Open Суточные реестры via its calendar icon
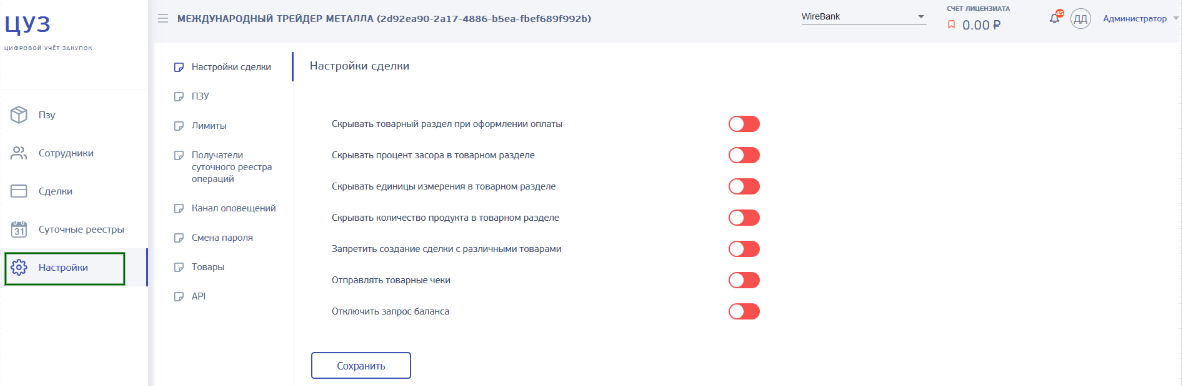Viewport: 1182px width, 386px height. (19, 229)
